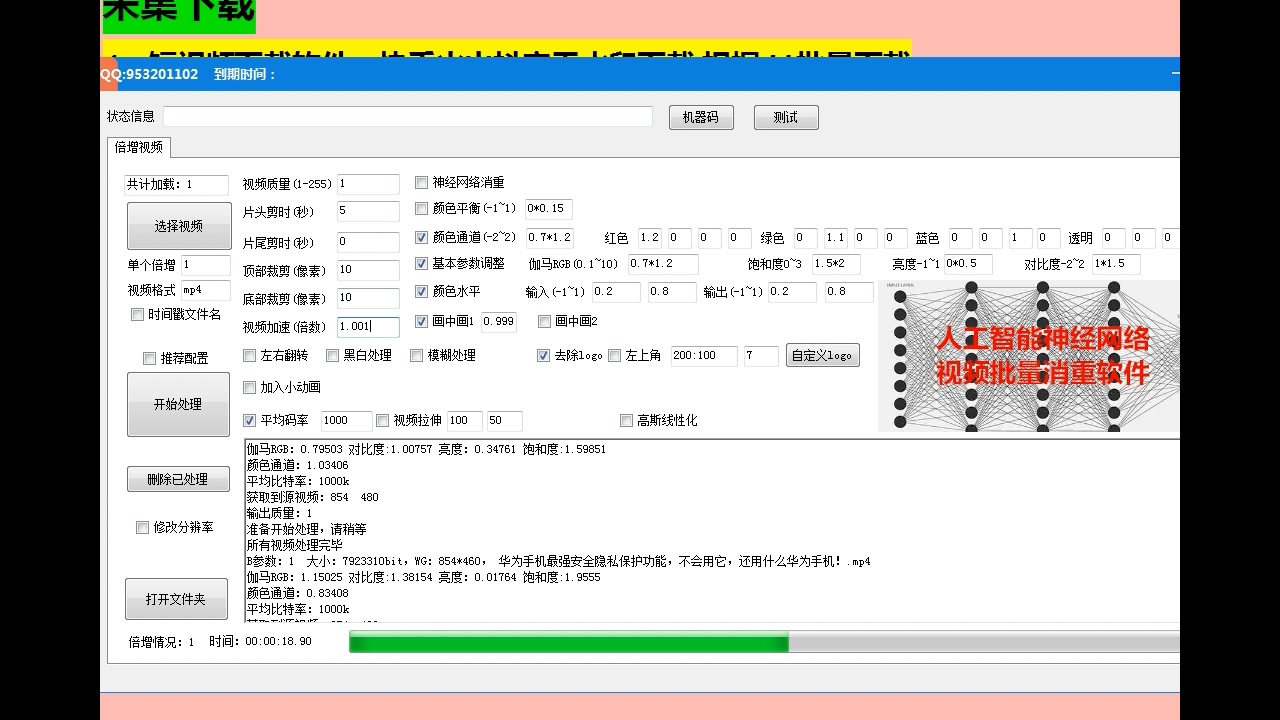The width and height of the screenshot is (1280, 720).
Task: Switch to the 倍增视频 tab
Action: tap(139, 147)
